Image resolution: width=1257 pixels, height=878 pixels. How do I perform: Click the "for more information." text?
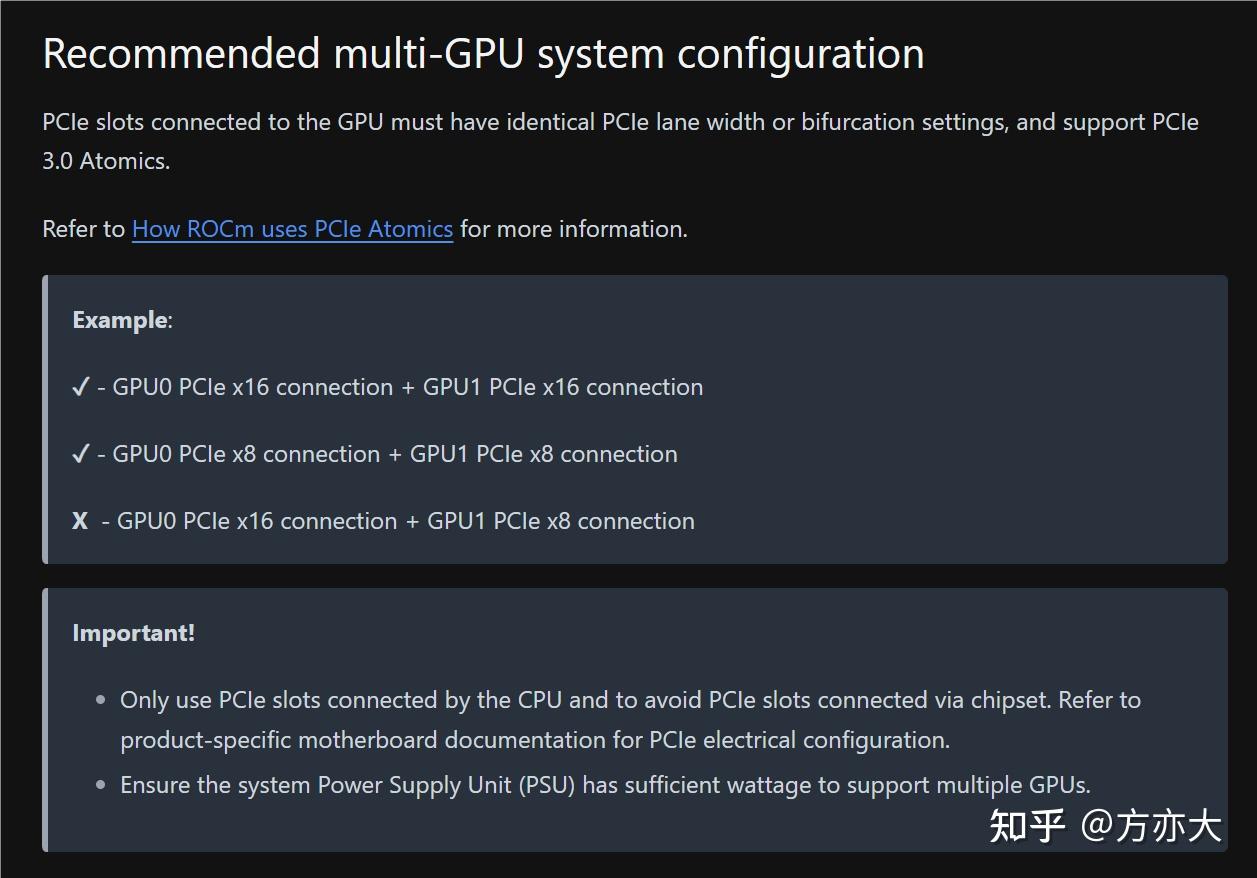point(574,229)
